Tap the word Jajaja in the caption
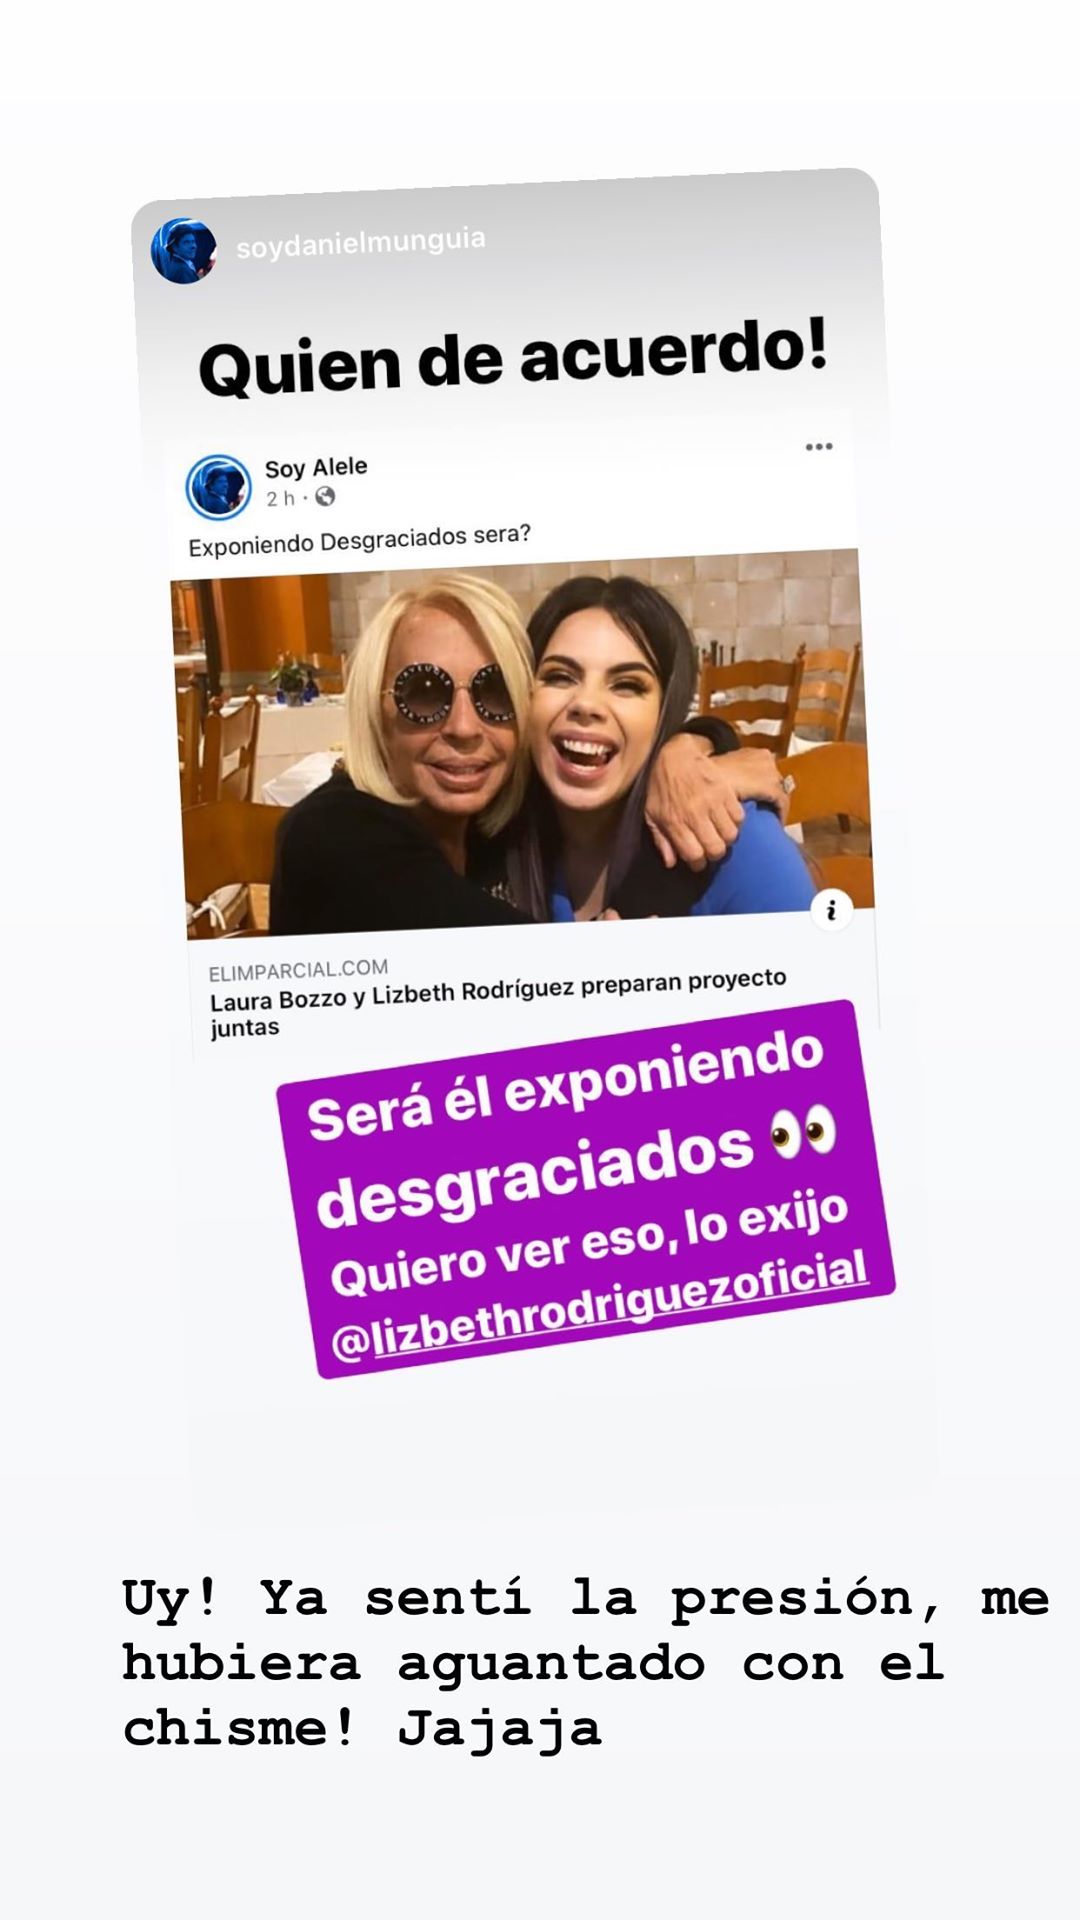This screenshot has height=1920, width=1080. pos(499,1729)
